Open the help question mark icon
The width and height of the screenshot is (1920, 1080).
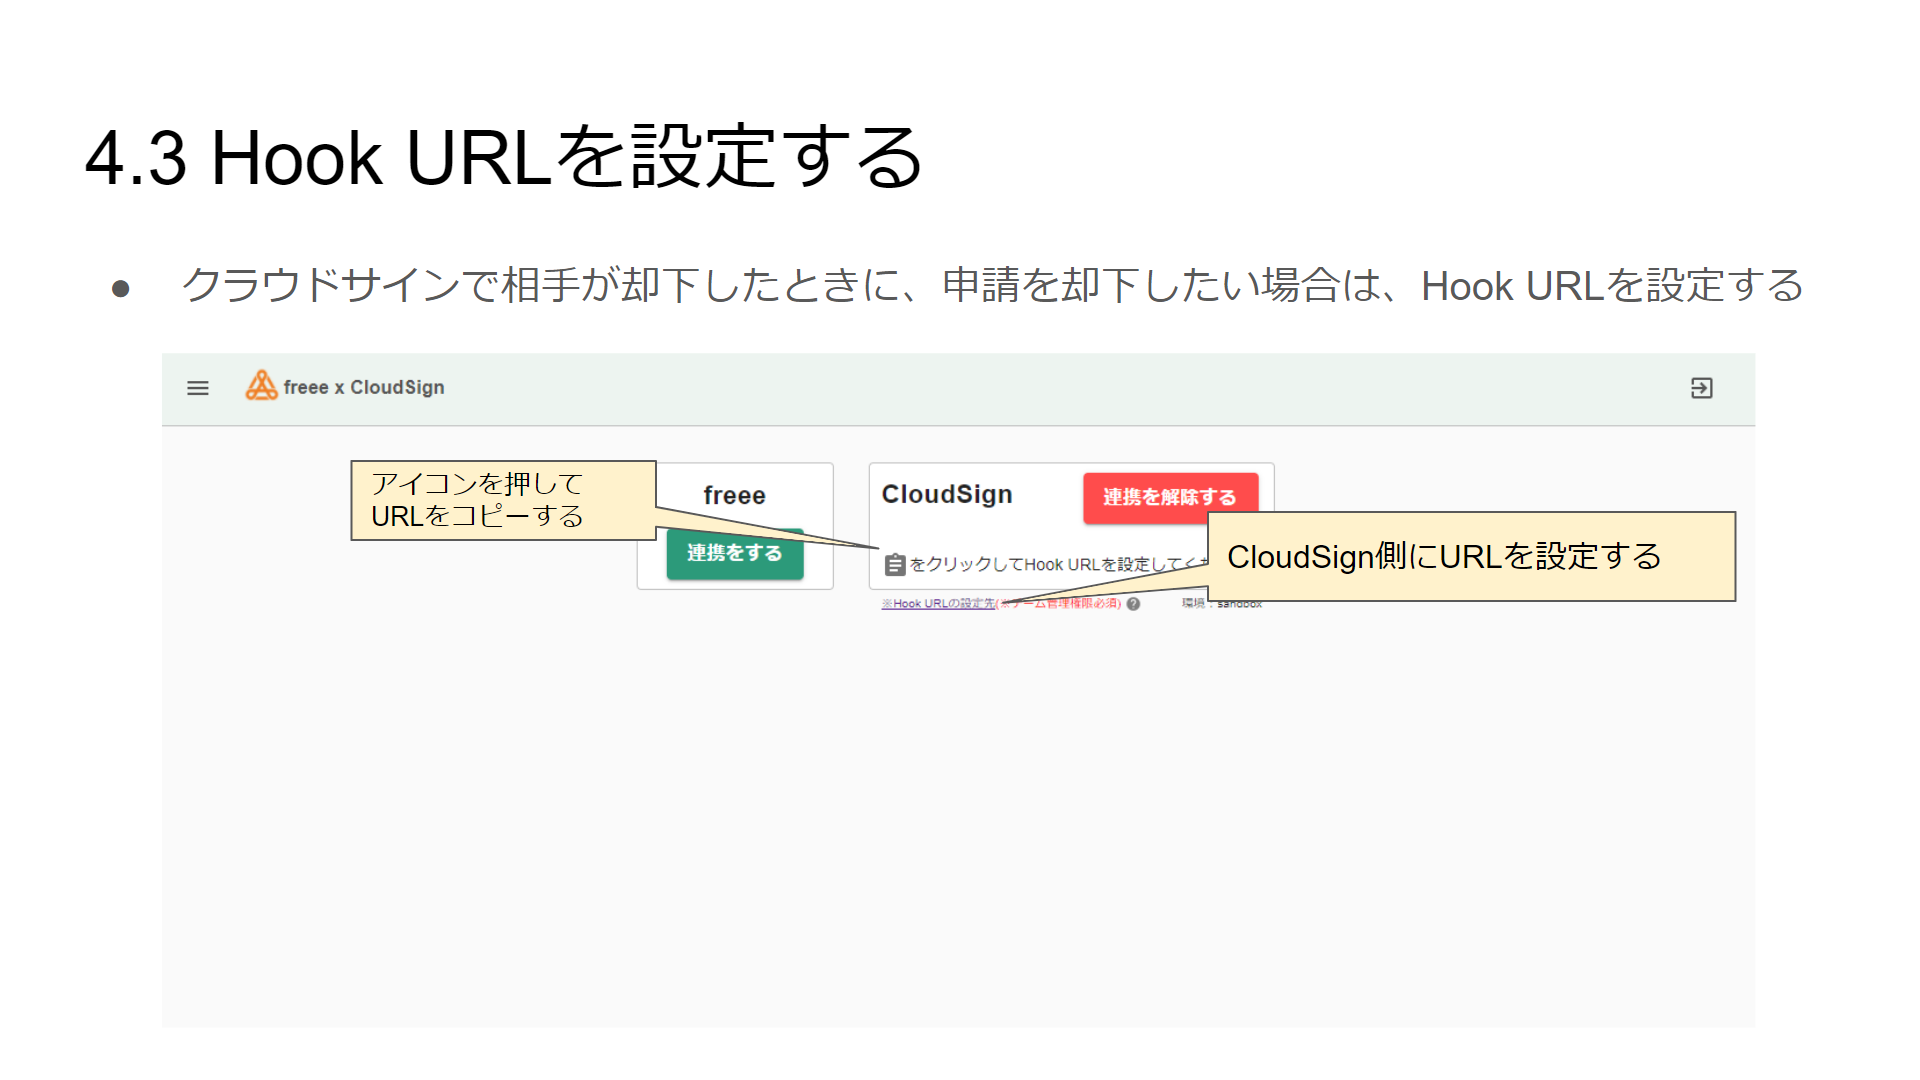pyautogui.click(x=1133, y=604)
